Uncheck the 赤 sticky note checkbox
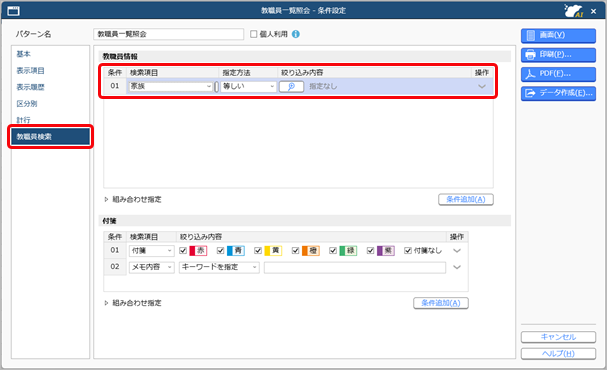The height and width of the screenshot is (370, 607). (x=183, y=251)
